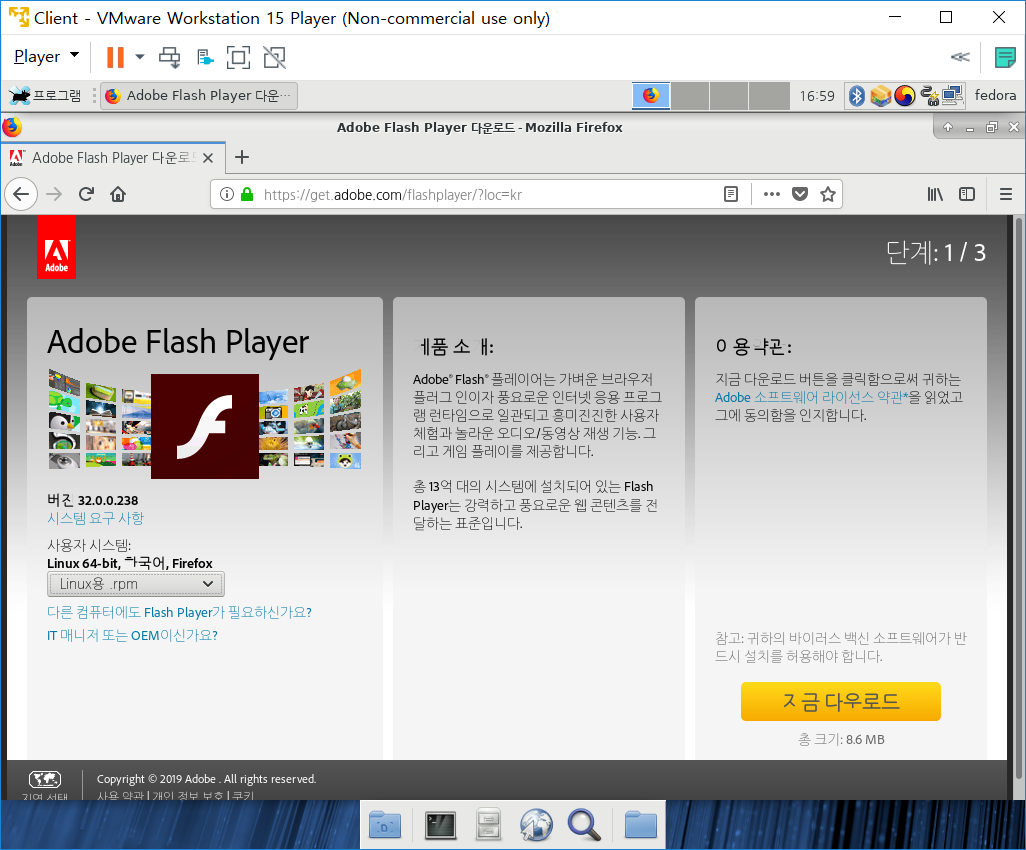Click the green secure connection padlock

pyautogui.click(x=247, y=194)
